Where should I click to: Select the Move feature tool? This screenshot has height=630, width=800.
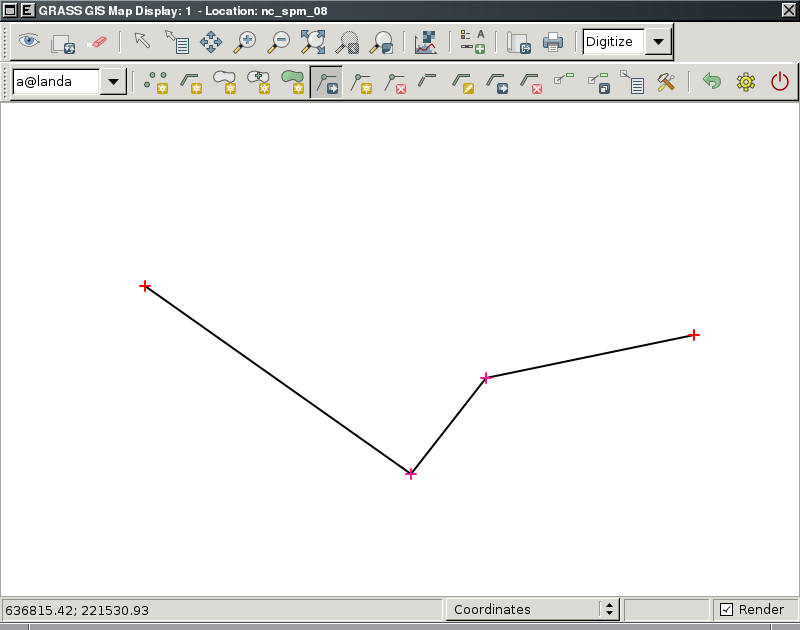click(497, 83)
